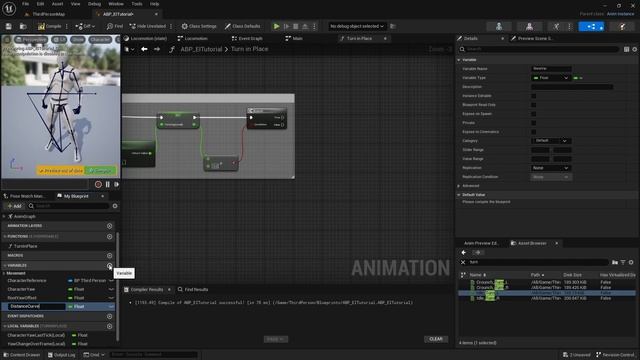Navigate back in graph history
This screenshot has width=640, height=360.
coord(144,49)
